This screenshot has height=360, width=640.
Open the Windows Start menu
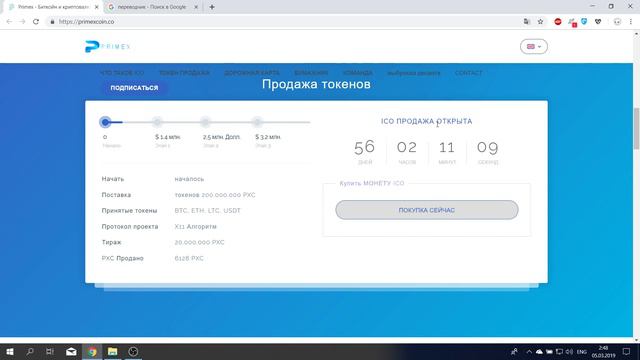pyautogui.click(x=10, y=351)
